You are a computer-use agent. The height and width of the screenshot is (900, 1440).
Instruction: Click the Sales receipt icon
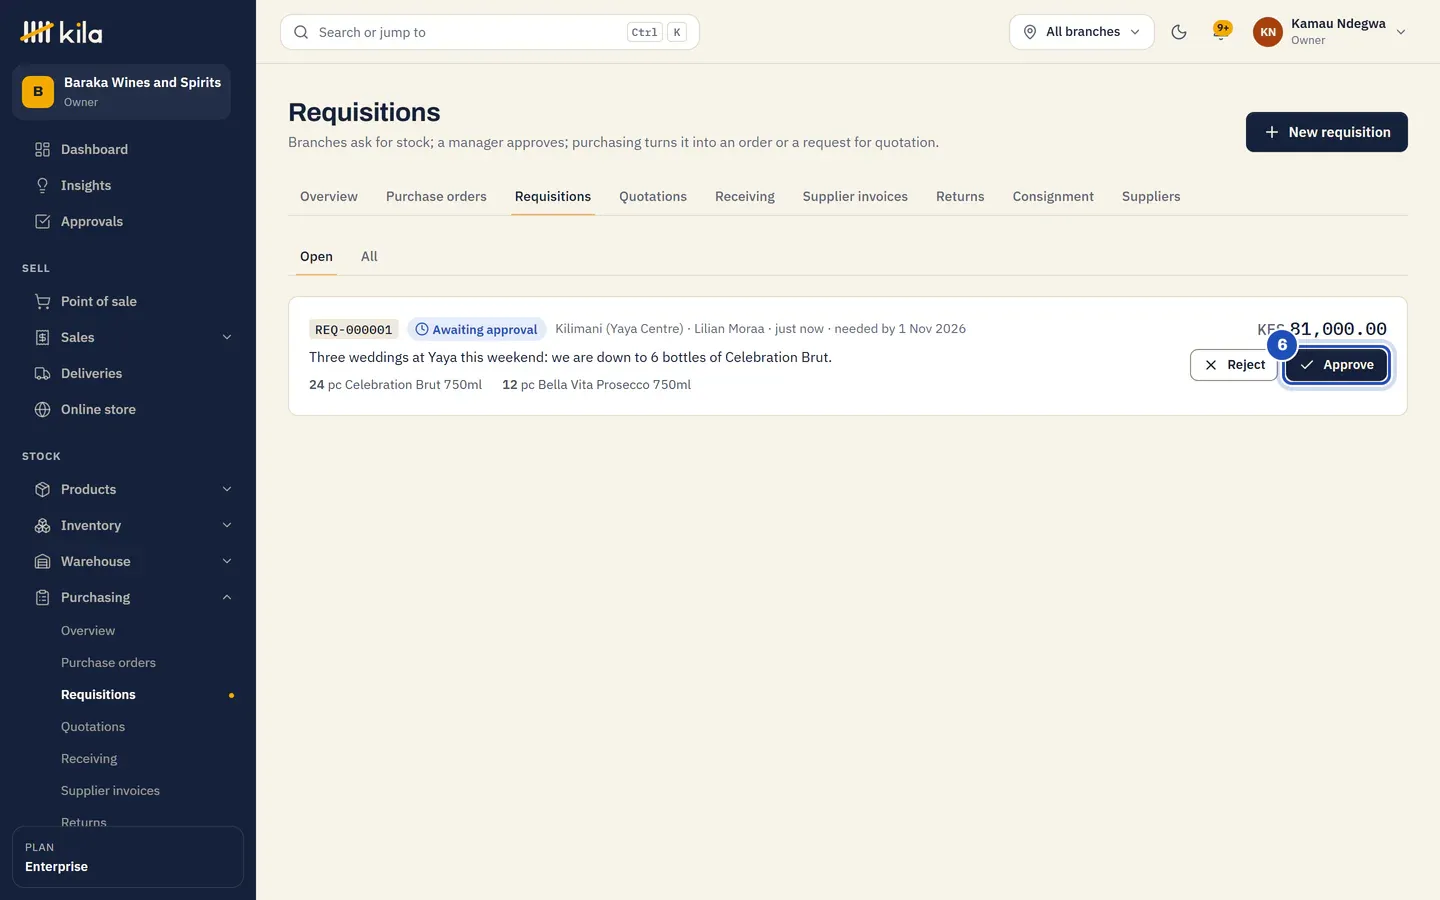[x=42, y=338]
